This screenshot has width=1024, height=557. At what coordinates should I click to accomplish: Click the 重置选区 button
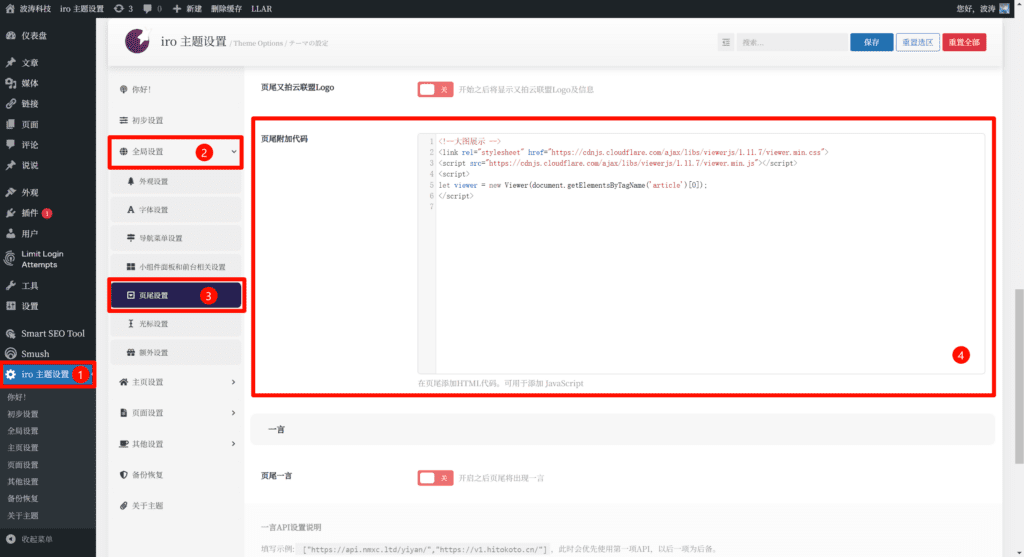click(918, 42)
